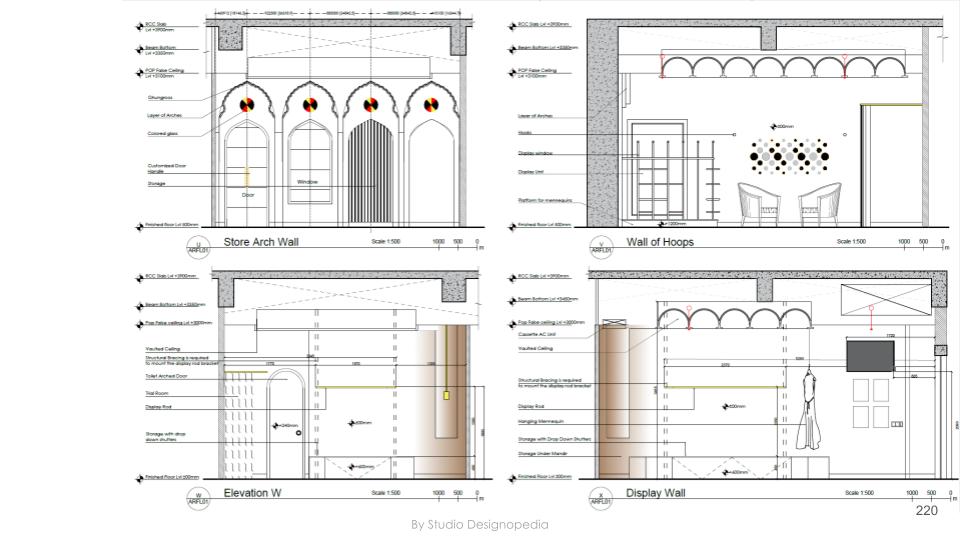
Task: Select the Wall of Hoops title
Action: (x=659, y=242)
